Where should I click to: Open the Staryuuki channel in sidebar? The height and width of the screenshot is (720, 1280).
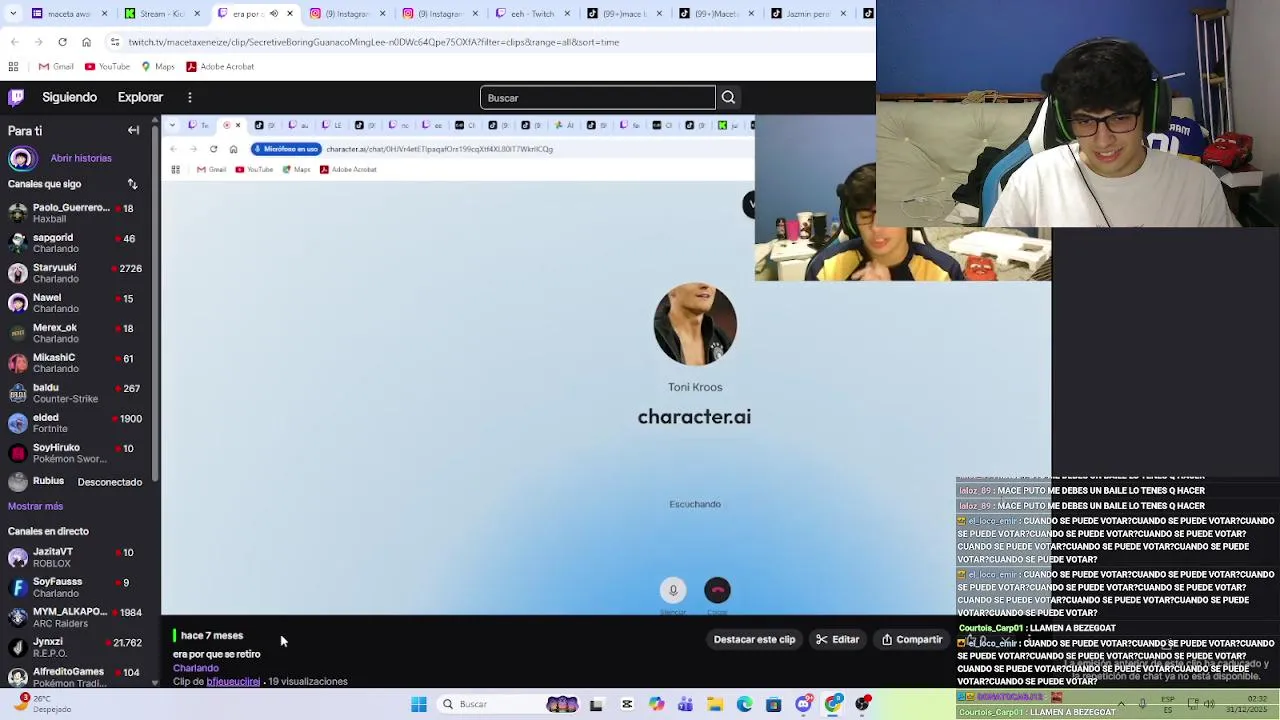(x=78, y=273)
